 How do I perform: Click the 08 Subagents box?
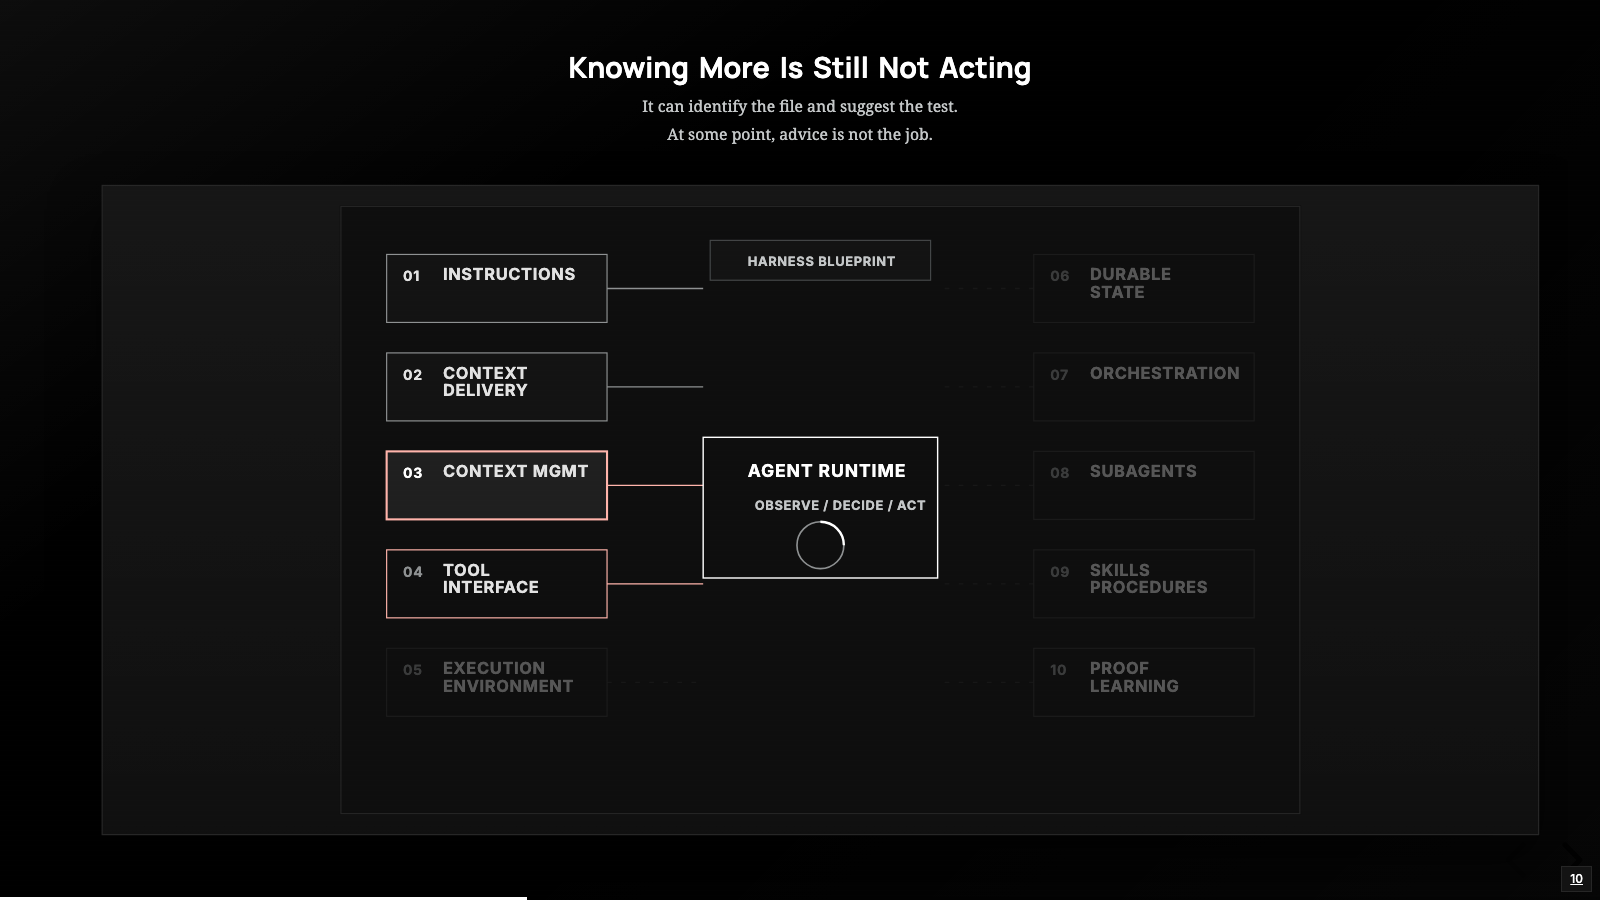point(1143,485)
